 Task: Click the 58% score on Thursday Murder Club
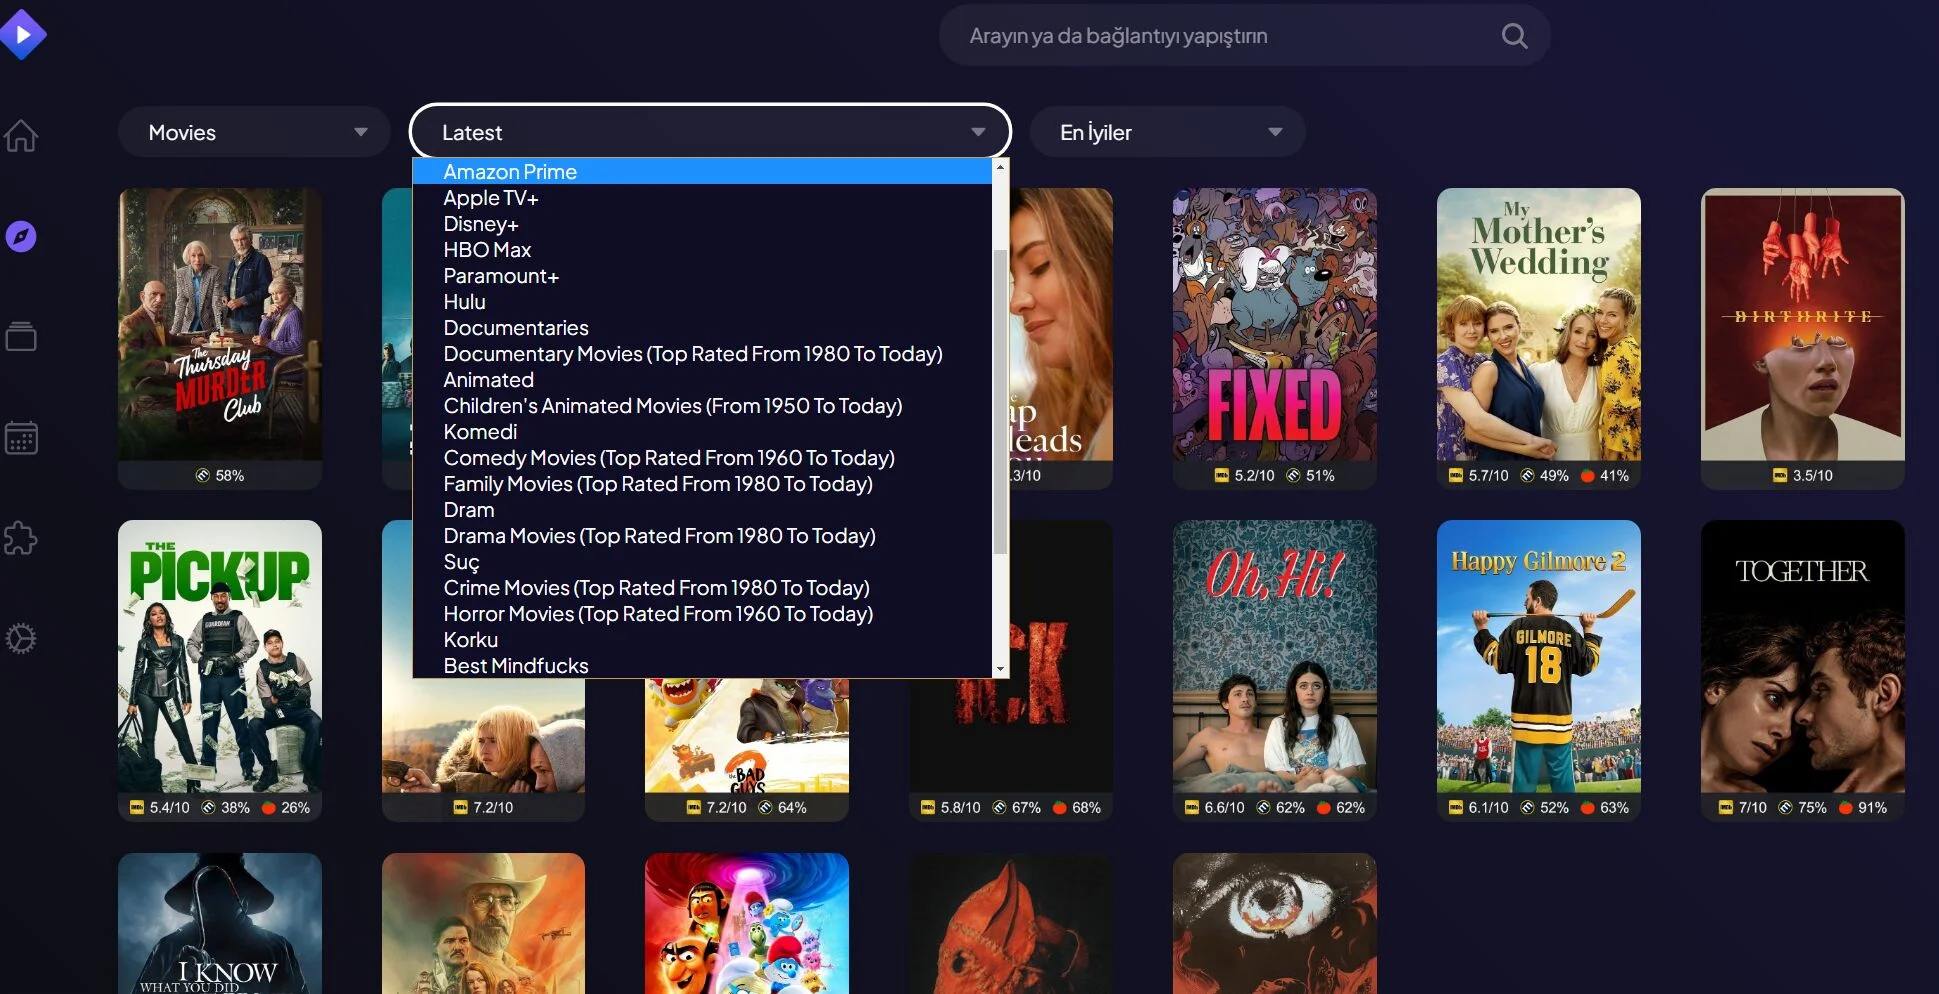[x=230, y=476]
